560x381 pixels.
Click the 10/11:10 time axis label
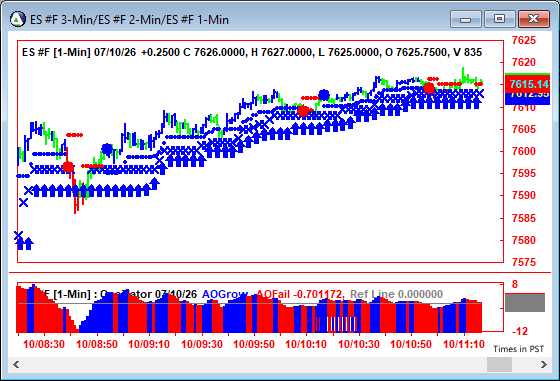[464, 344]
